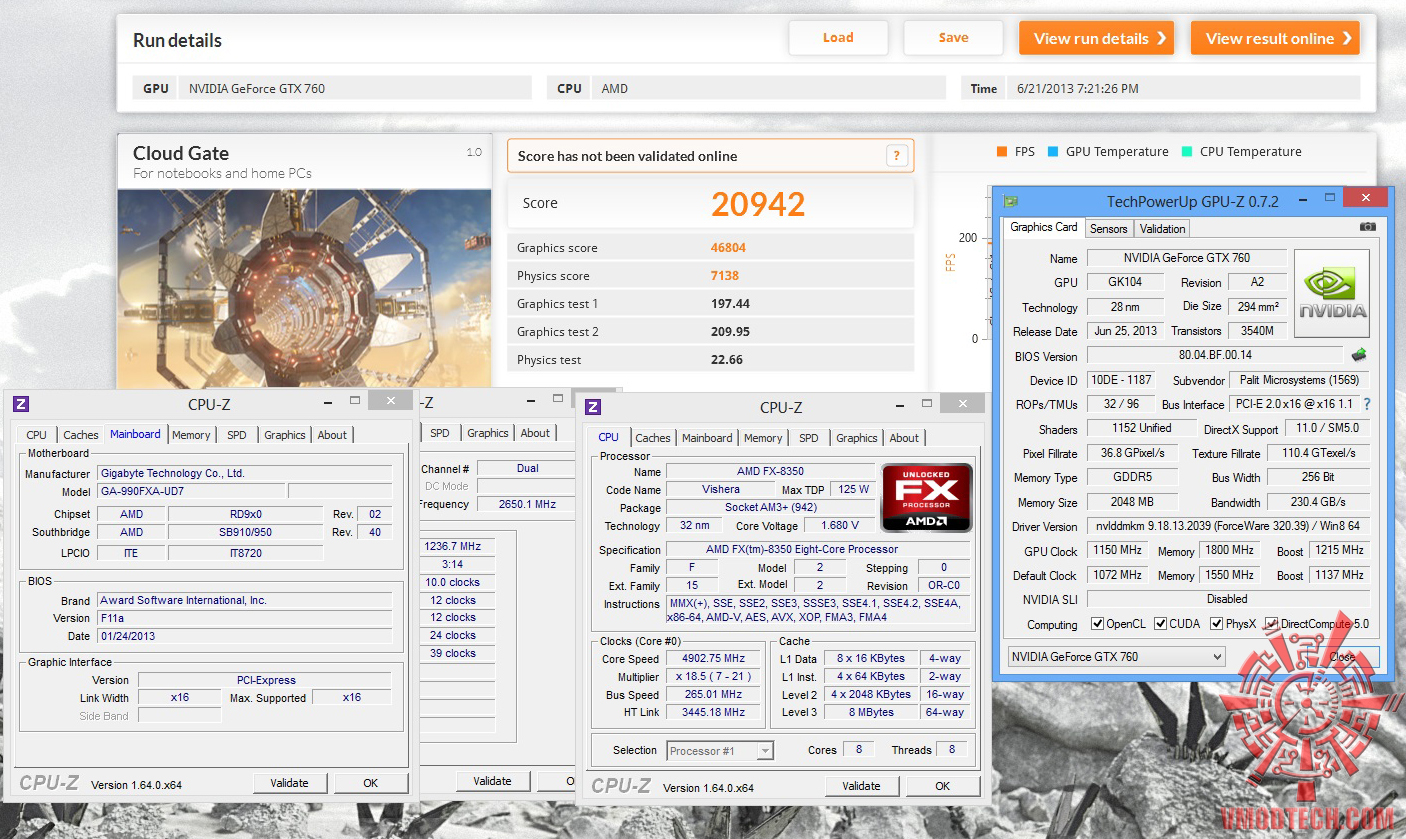Image resolution: width=1406 pixels, height=839 pixels.
Task: Click the Bus Interface question mark in GPU-Z
Action: point(1367,404)
